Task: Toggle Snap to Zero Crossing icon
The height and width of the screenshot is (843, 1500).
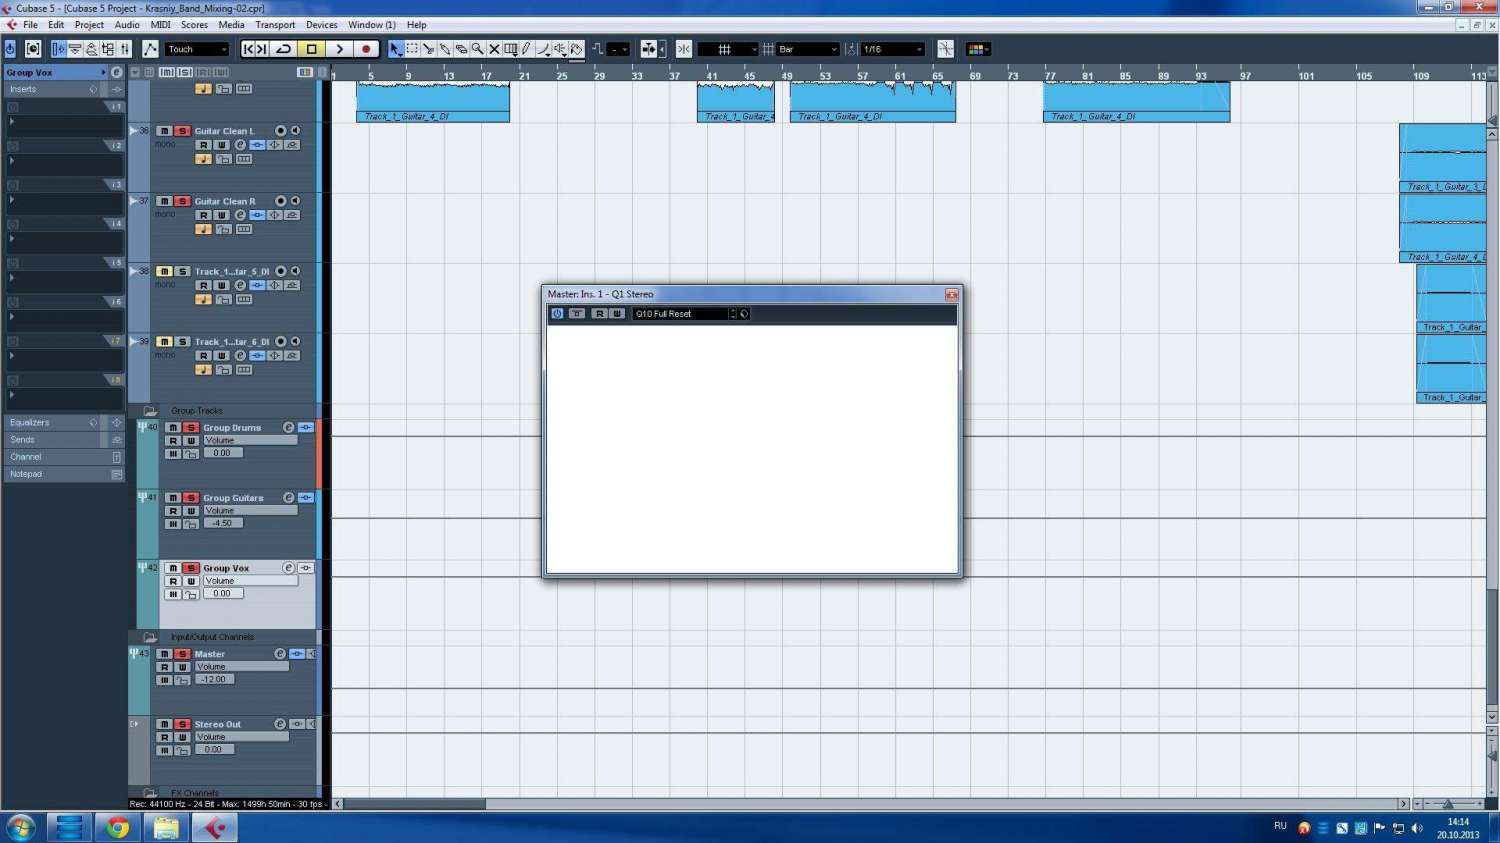Action: 946,49
